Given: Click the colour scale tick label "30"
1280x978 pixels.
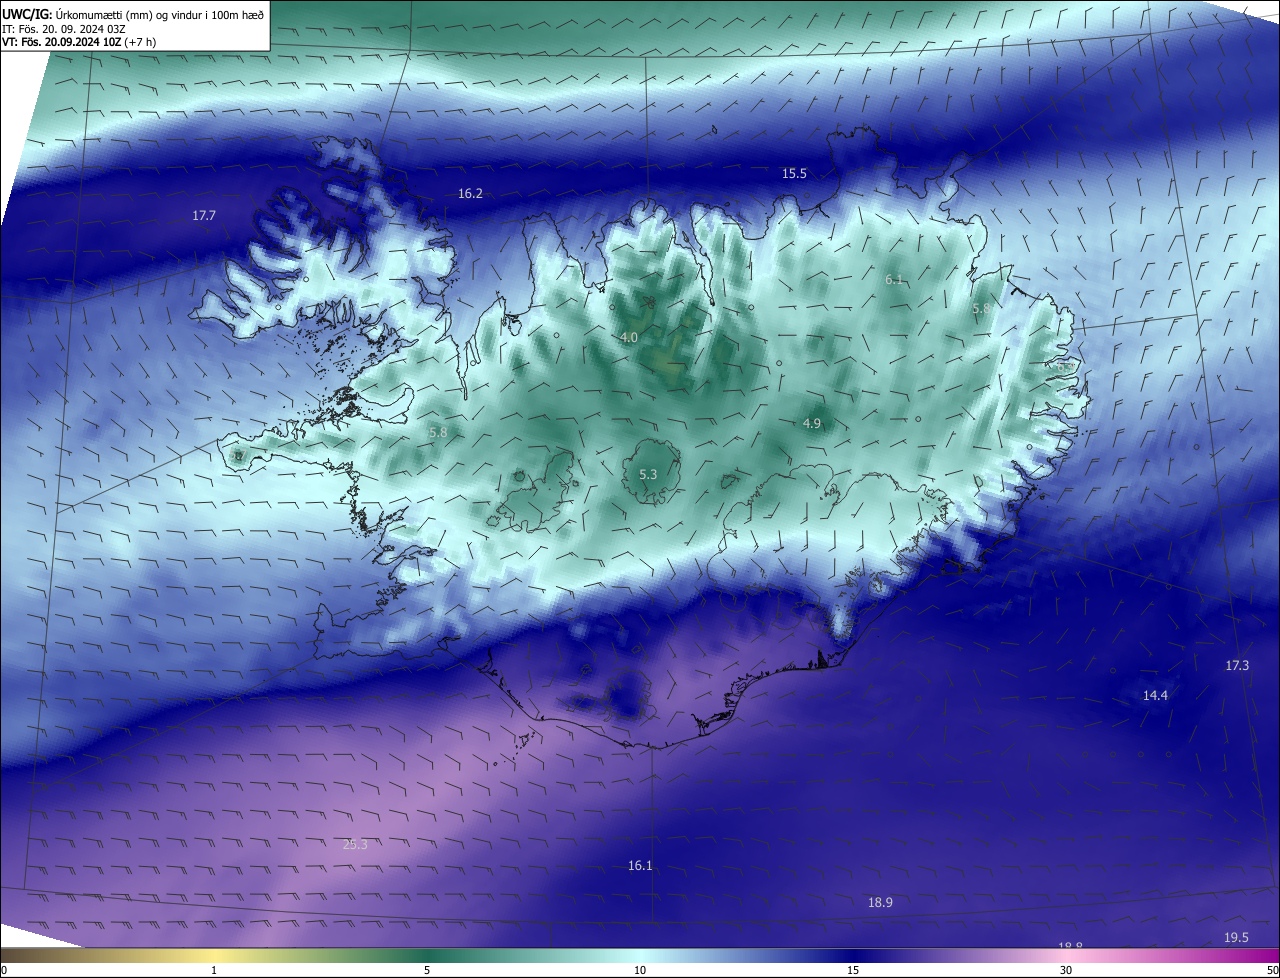Looking at the screenshot, I should point(1066,970).
